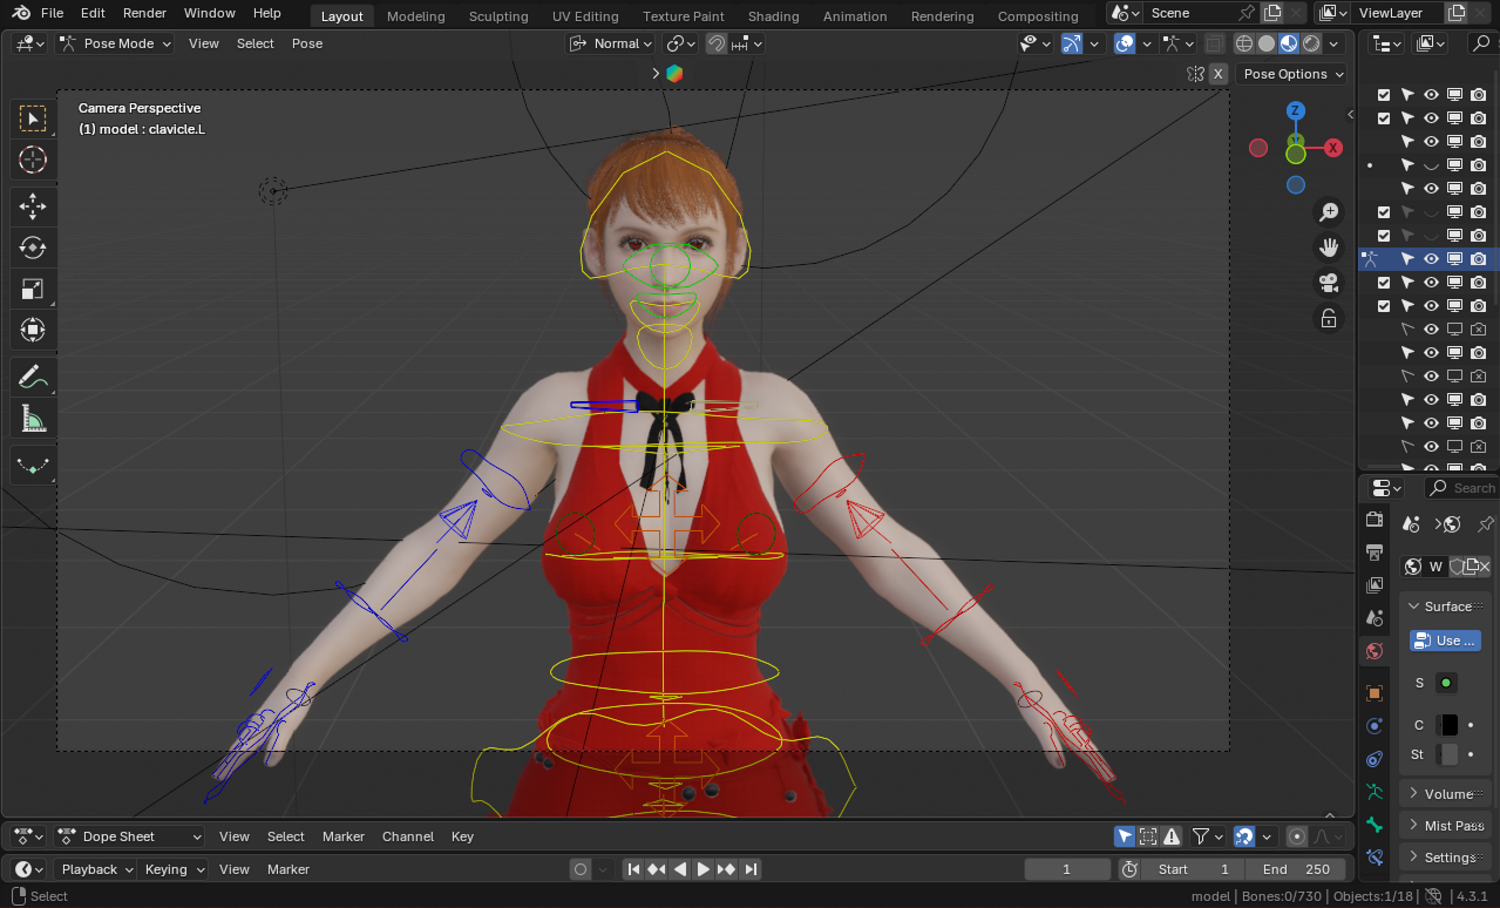This screenshot has height=908, width=1500.
Task: Click the pan hand gizmo
Action: click(x=1329, y=247)
